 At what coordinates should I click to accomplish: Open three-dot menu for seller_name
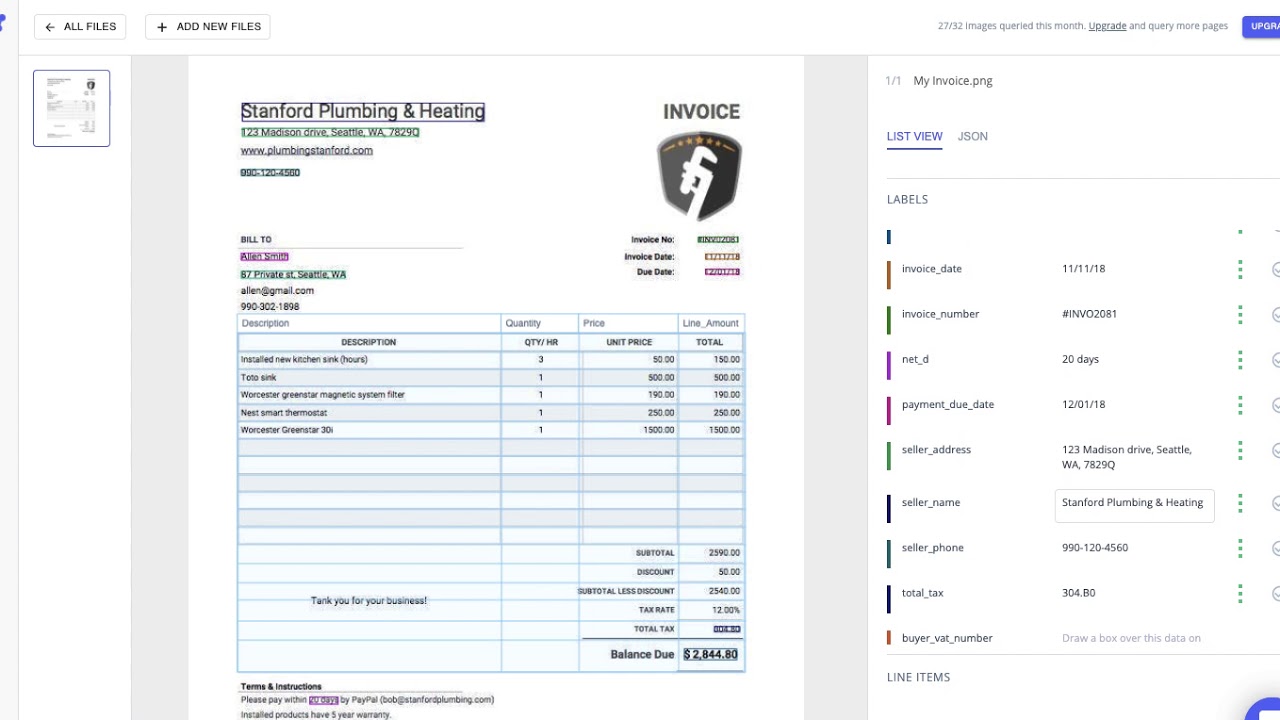(x=1240, y=503)
